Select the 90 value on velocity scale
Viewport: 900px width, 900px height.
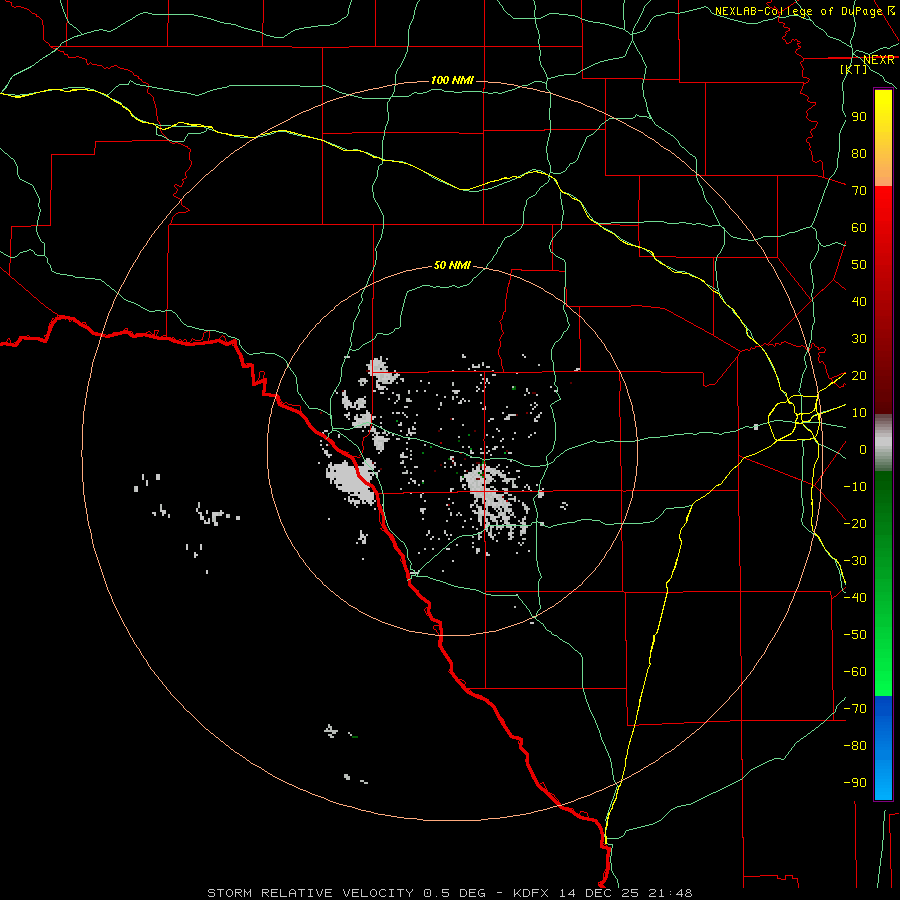pyautogui.click(x=859, y=117)
